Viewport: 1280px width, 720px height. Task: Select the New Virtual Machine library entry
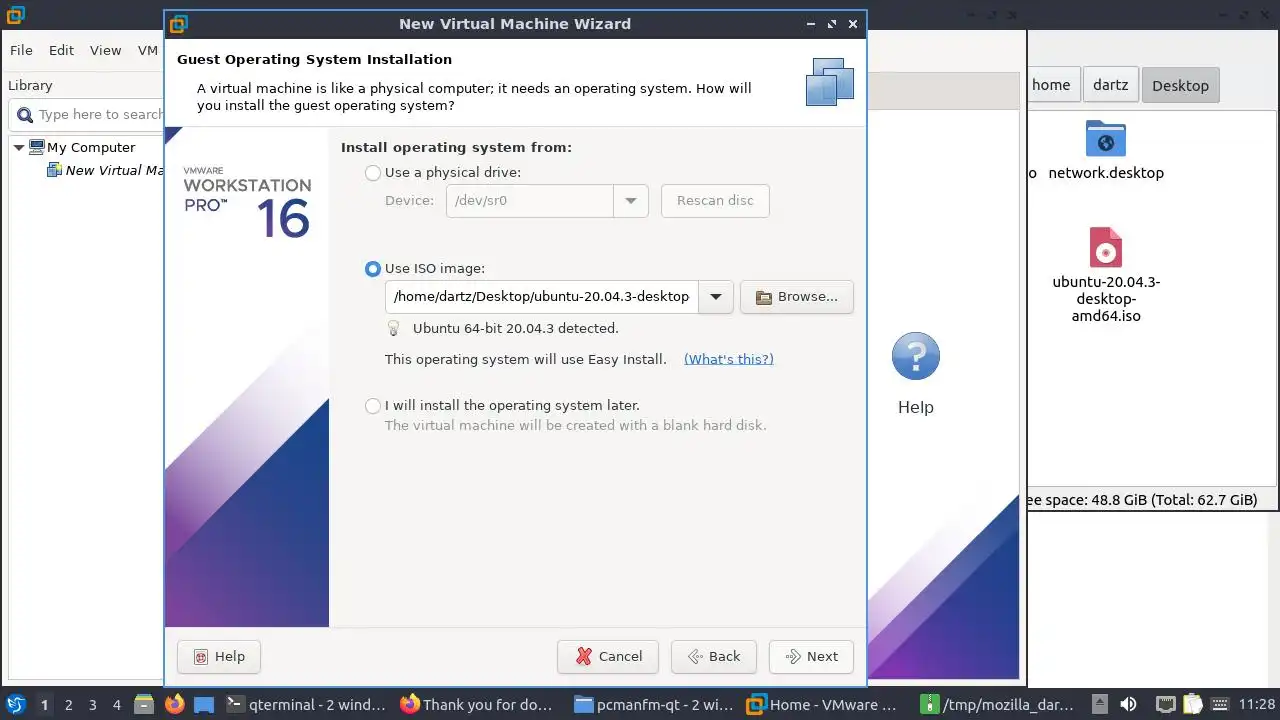(114, 170)
